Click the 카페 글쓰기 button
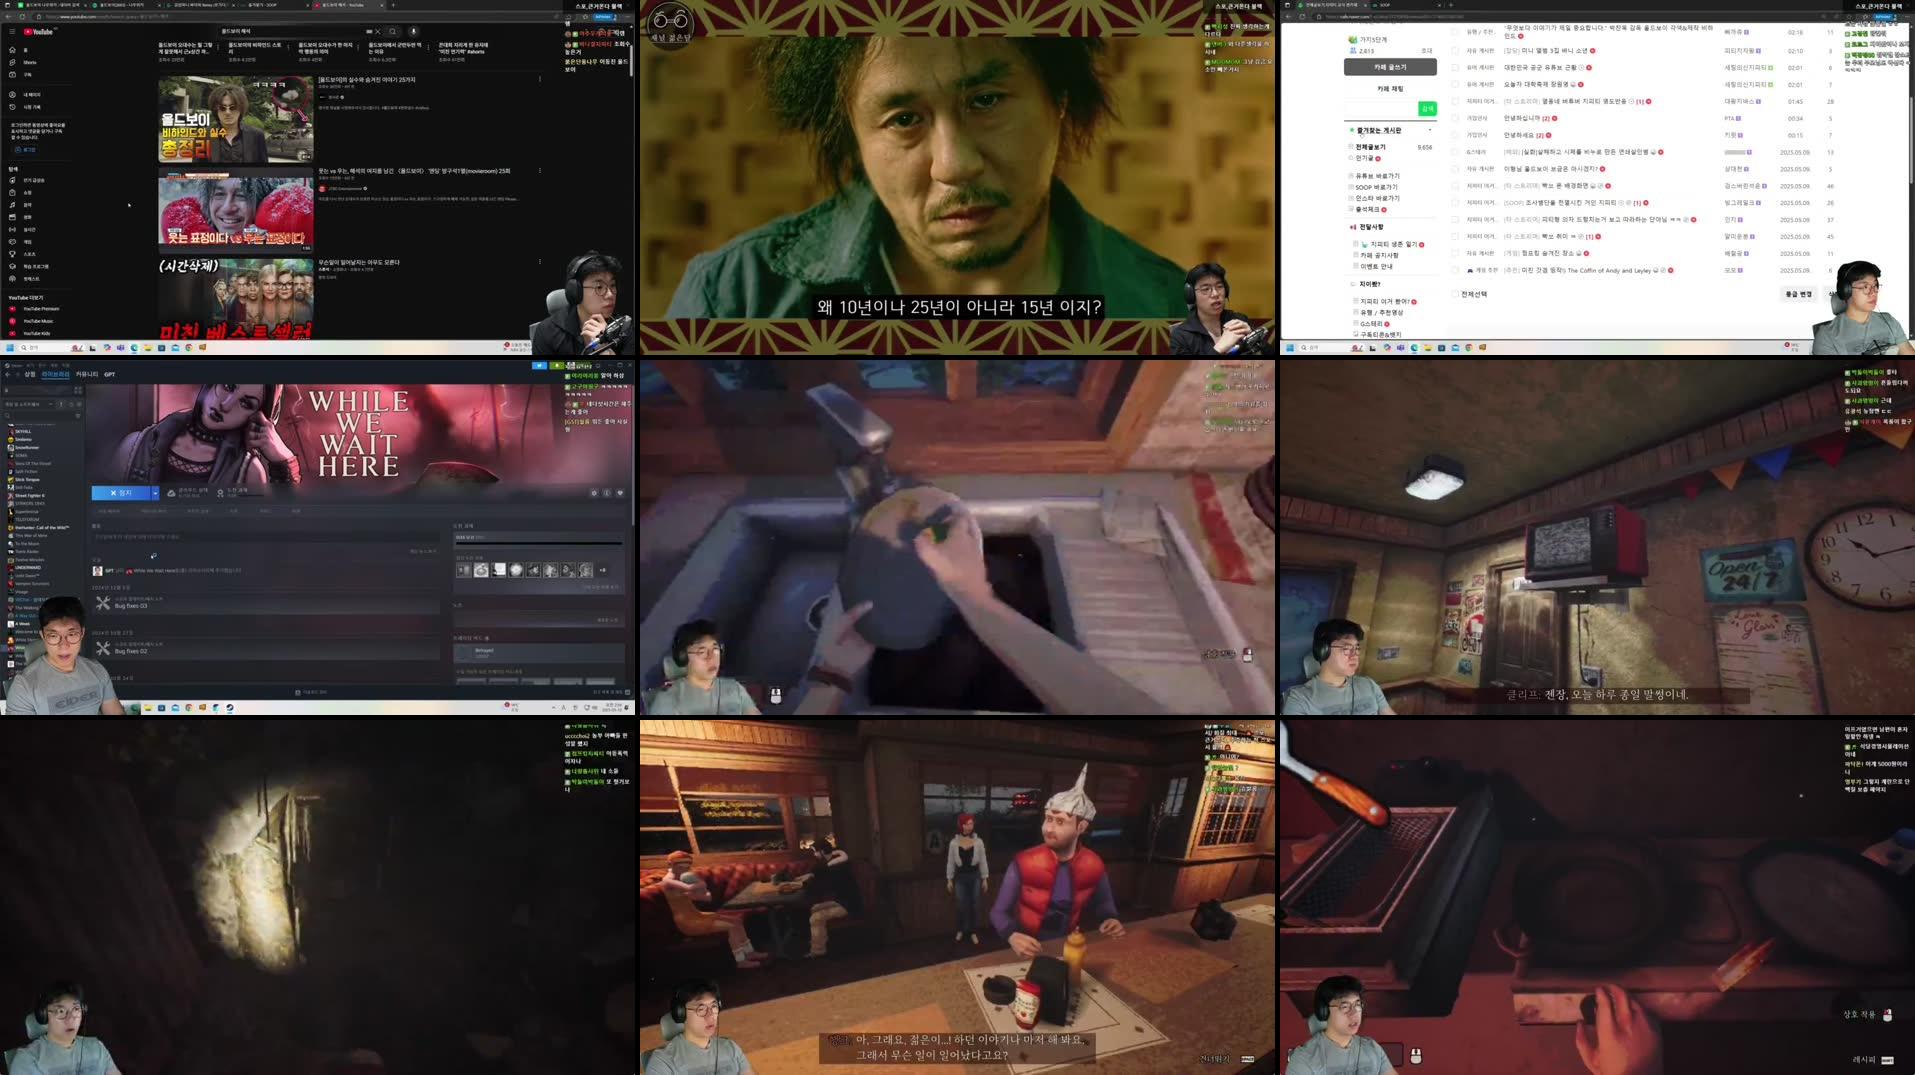Image resolution: width=1915 pixels, height=1075 pixels. point(1390,67)
